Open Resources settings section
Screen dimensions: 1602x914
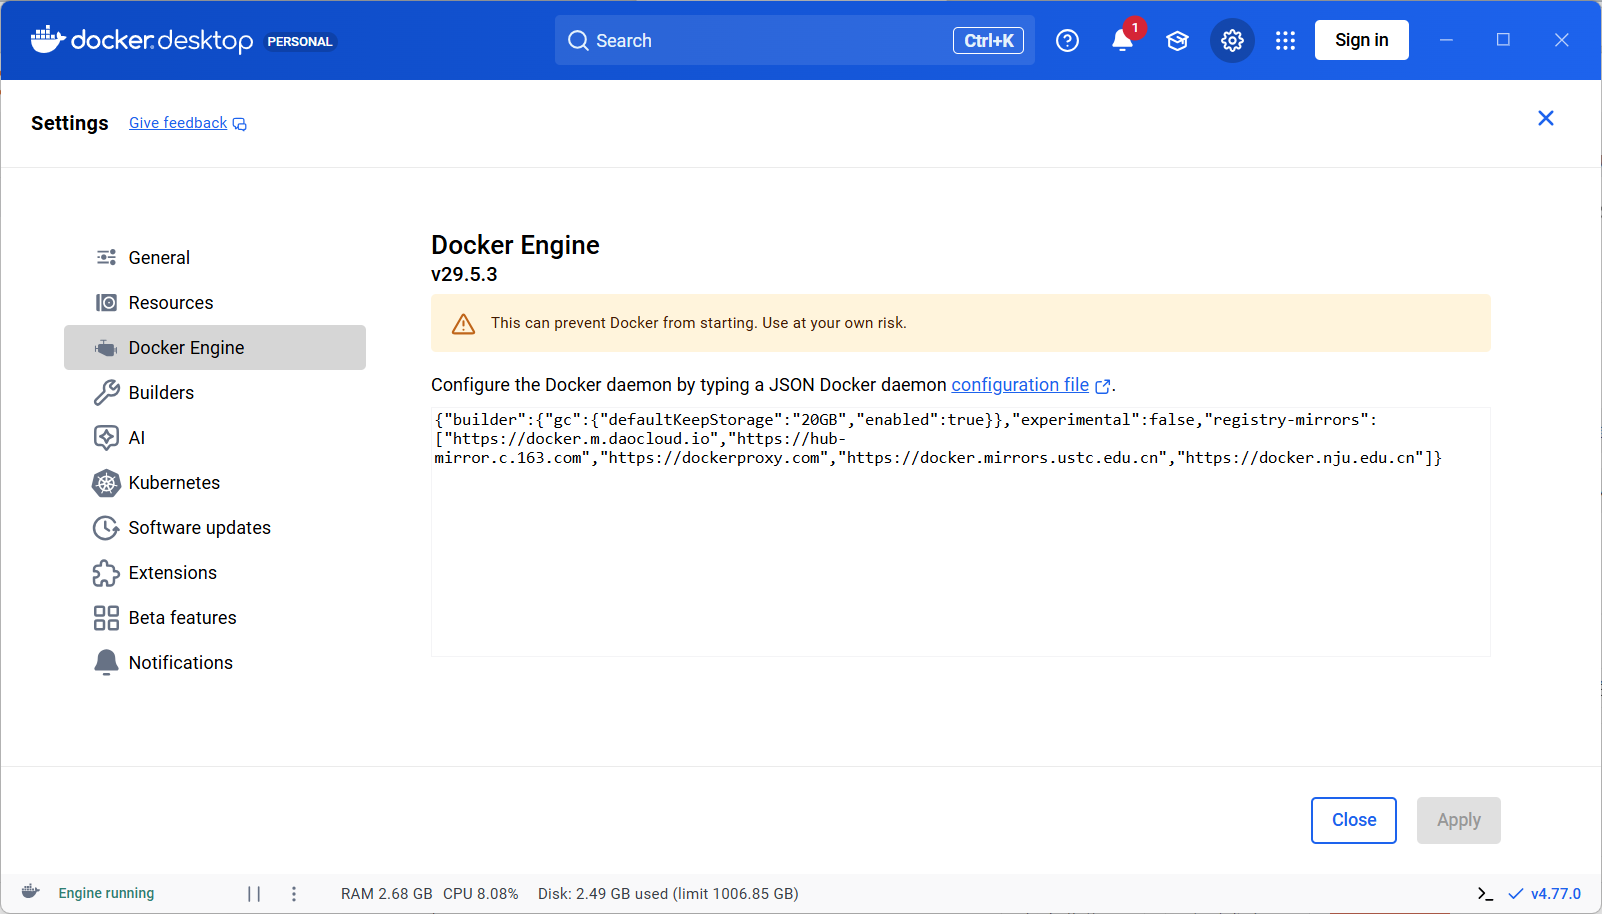(x=215, y=302)
